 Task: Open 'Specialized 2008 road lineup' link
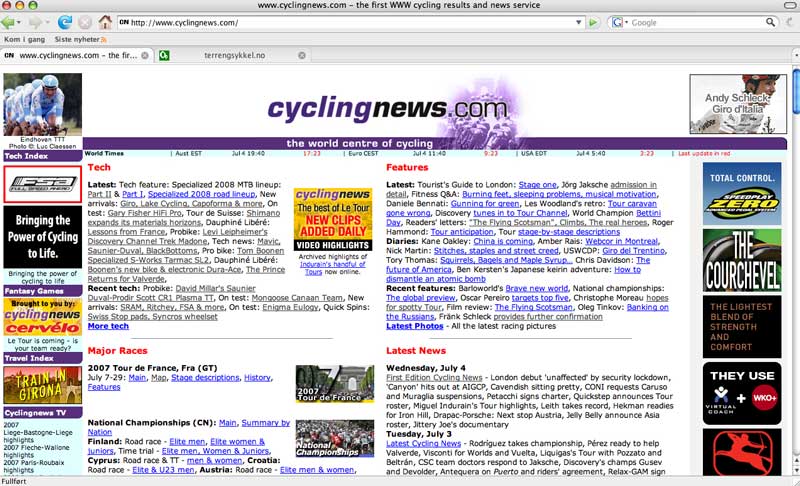(202, 194)
